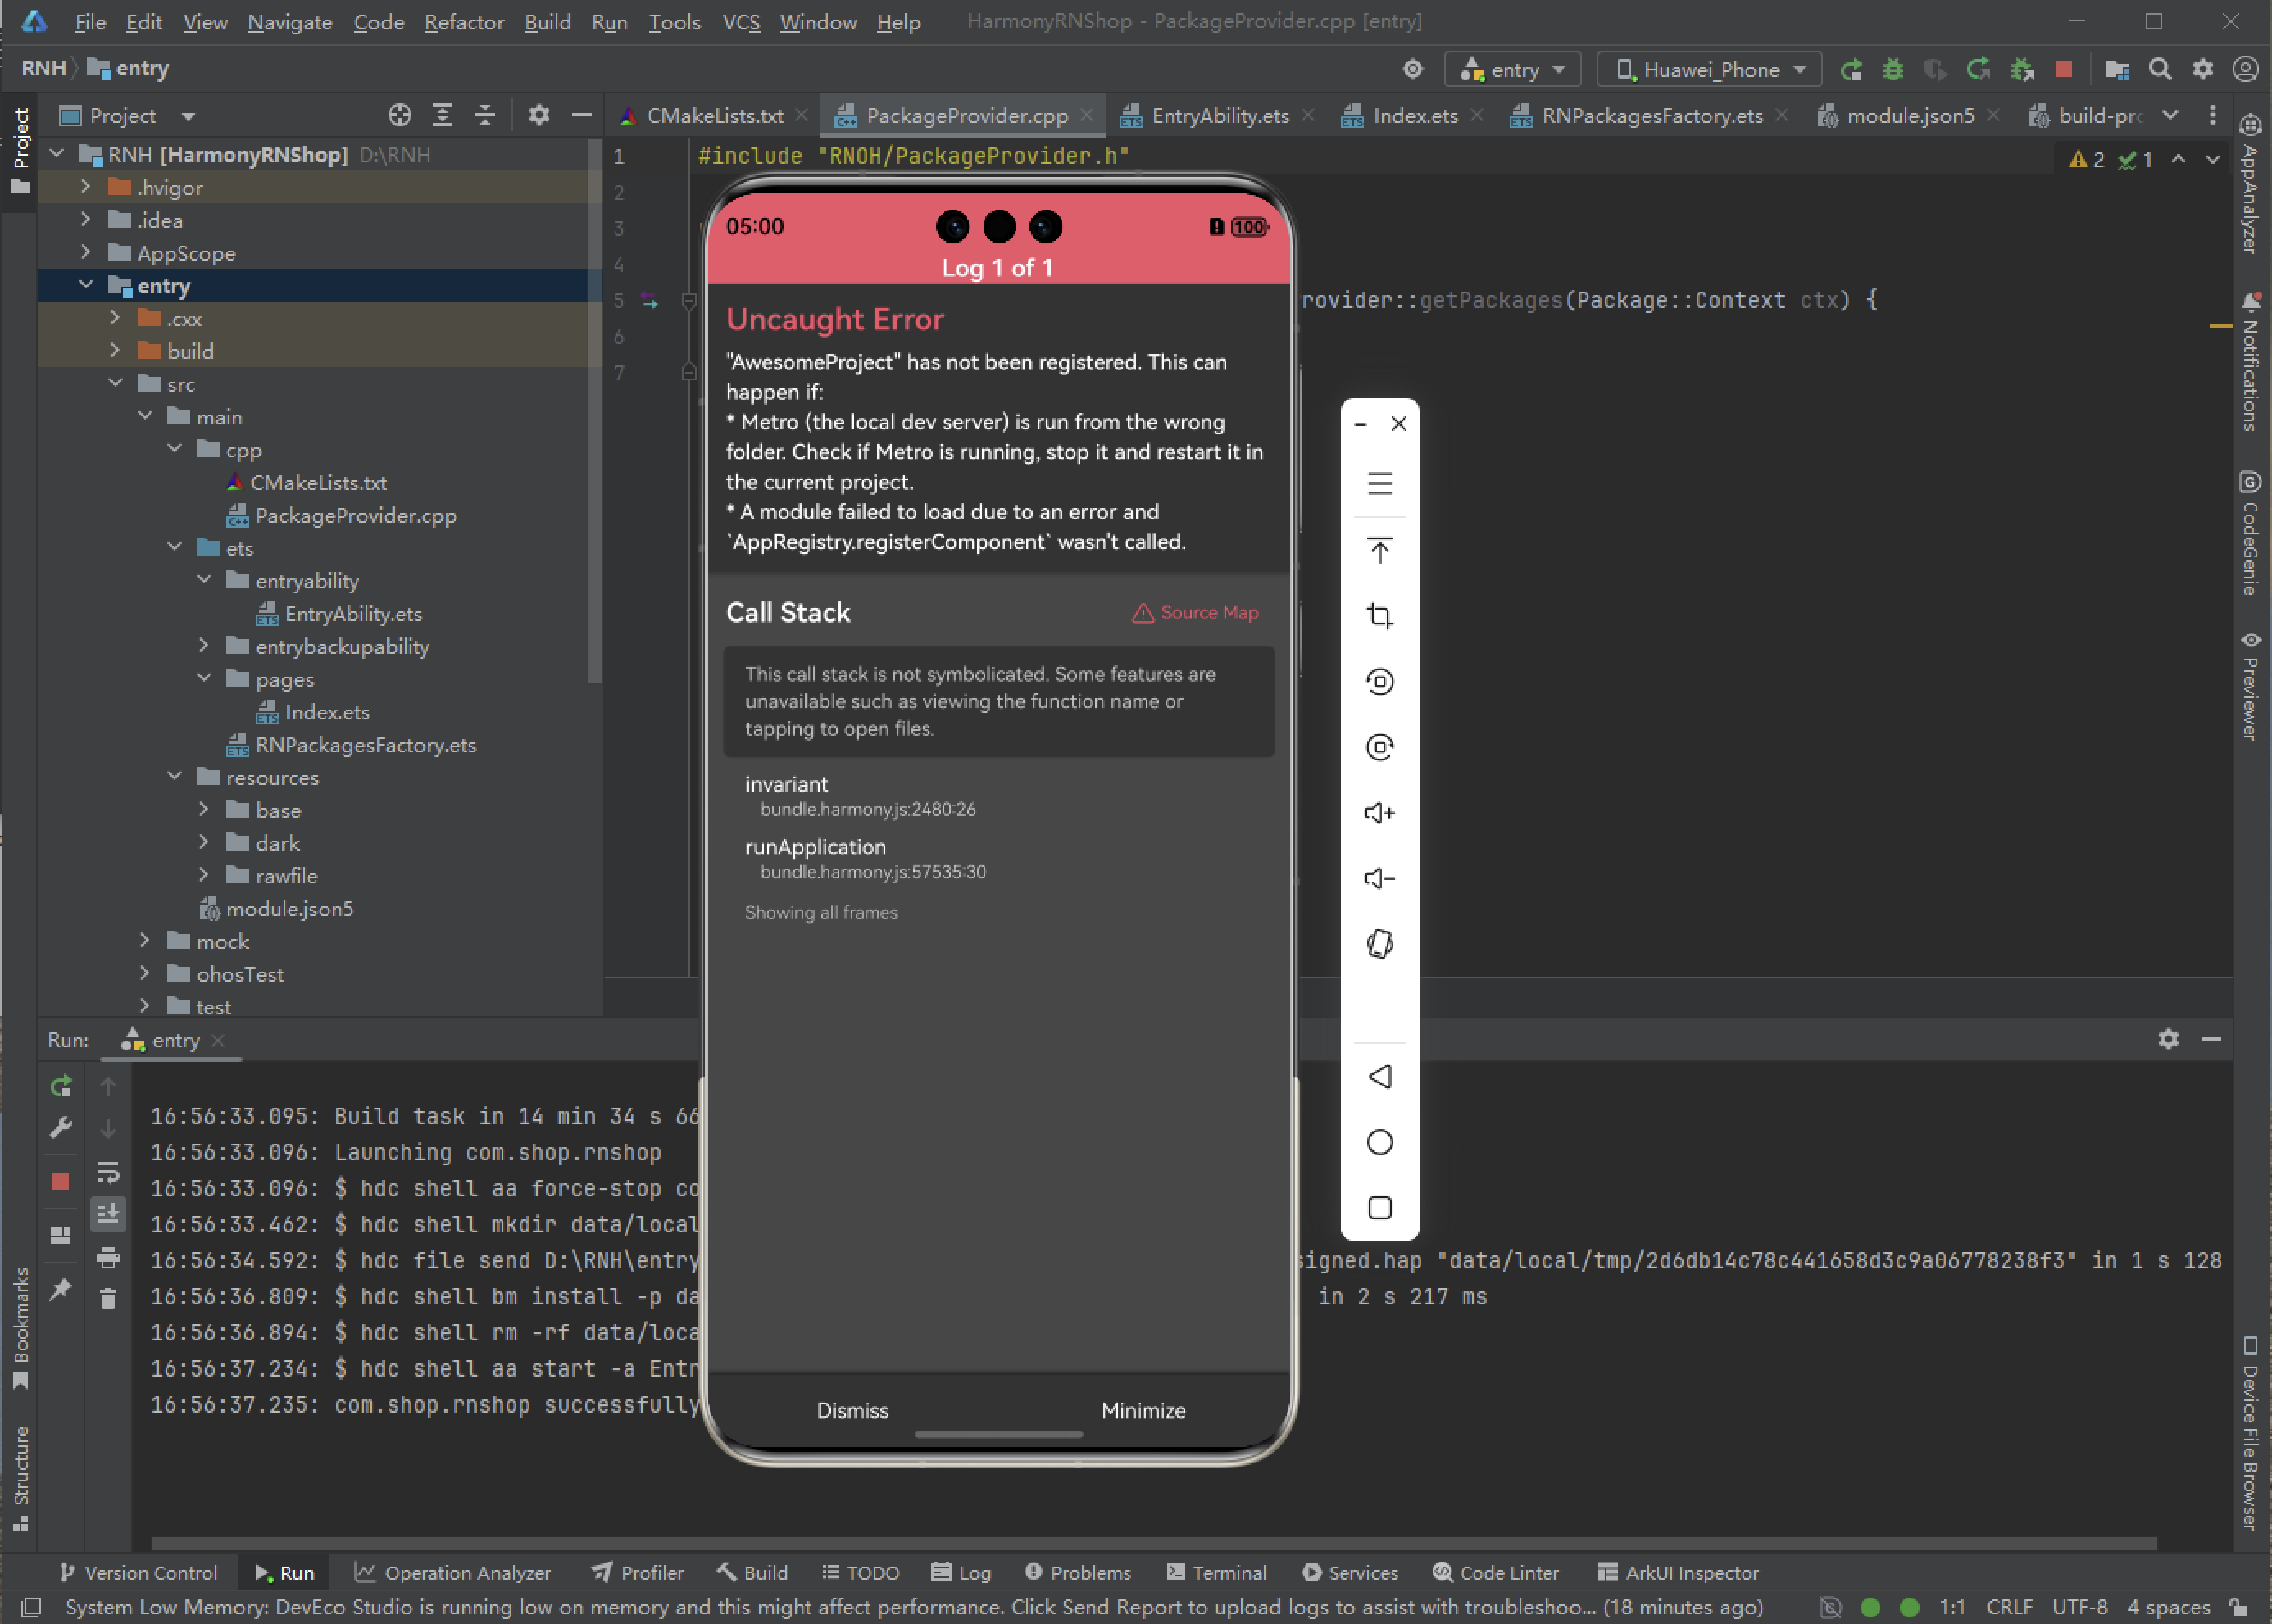Screen dimensions: 2272x1624
Task: Click the emulator volume up icon
Action: [x=1379, y=813]
